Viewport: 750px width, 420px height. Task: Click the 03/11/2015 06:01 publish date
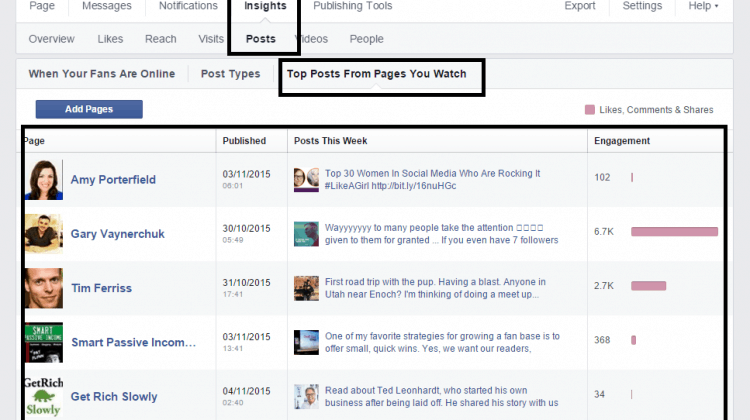(246, 179)
